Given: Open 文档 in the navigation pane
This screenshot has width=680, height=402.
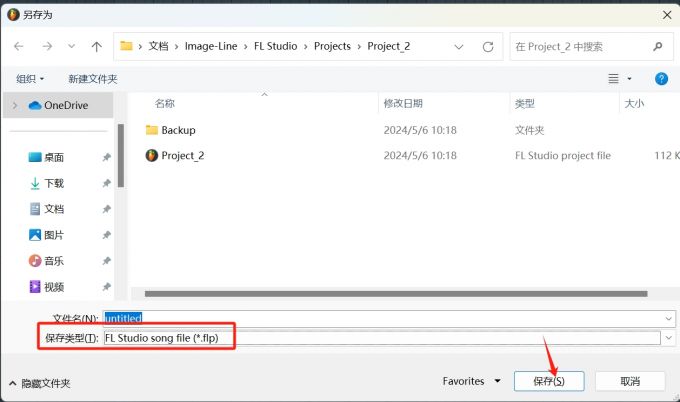Looking at the screenshot, I should [x=54, y=209].
